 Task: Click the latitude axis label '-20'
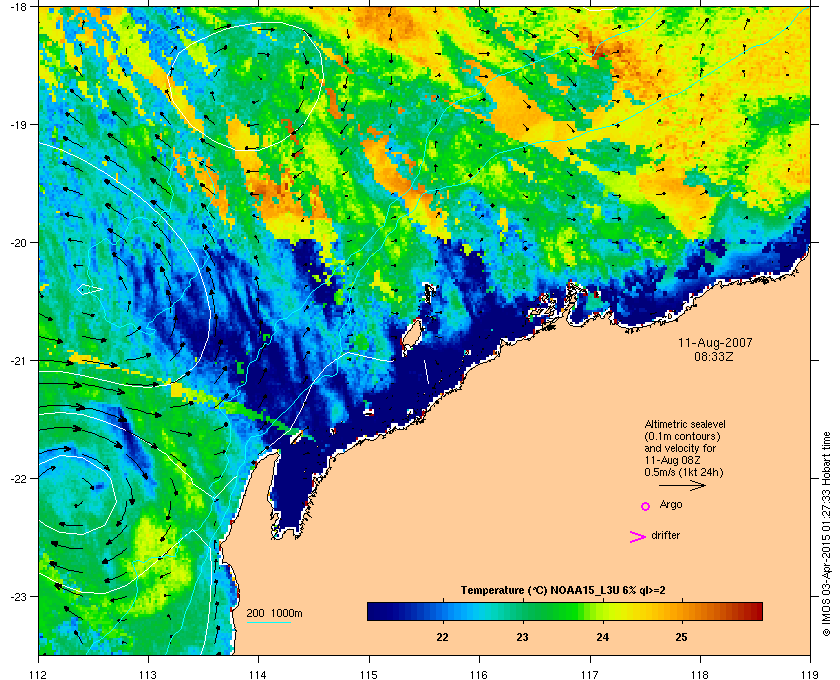click(18, 242)
